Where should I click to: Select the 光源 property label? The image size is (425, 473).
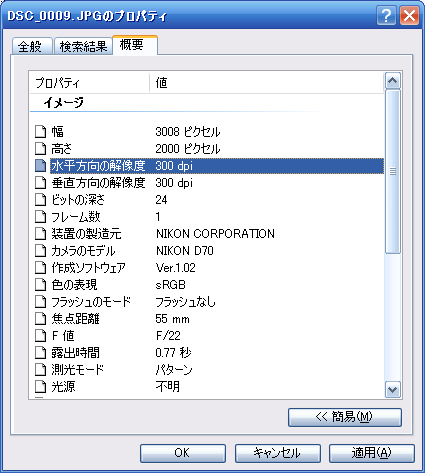63,387
